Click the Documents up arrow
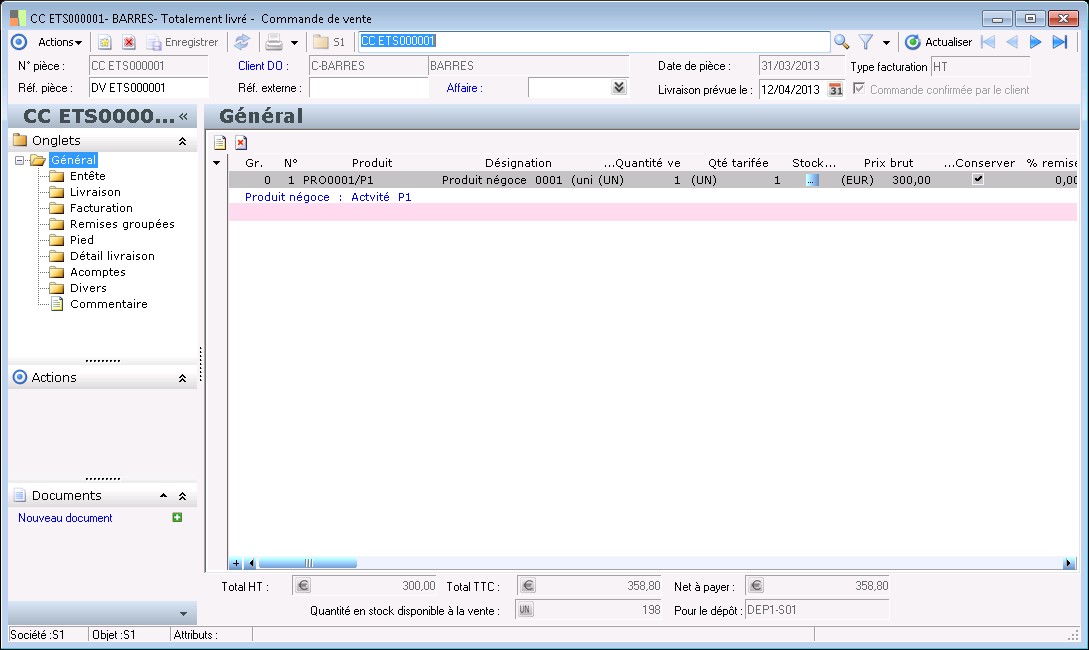This screenshot has width=1089, height=650. pyautogui.click(x=163, y=496)
